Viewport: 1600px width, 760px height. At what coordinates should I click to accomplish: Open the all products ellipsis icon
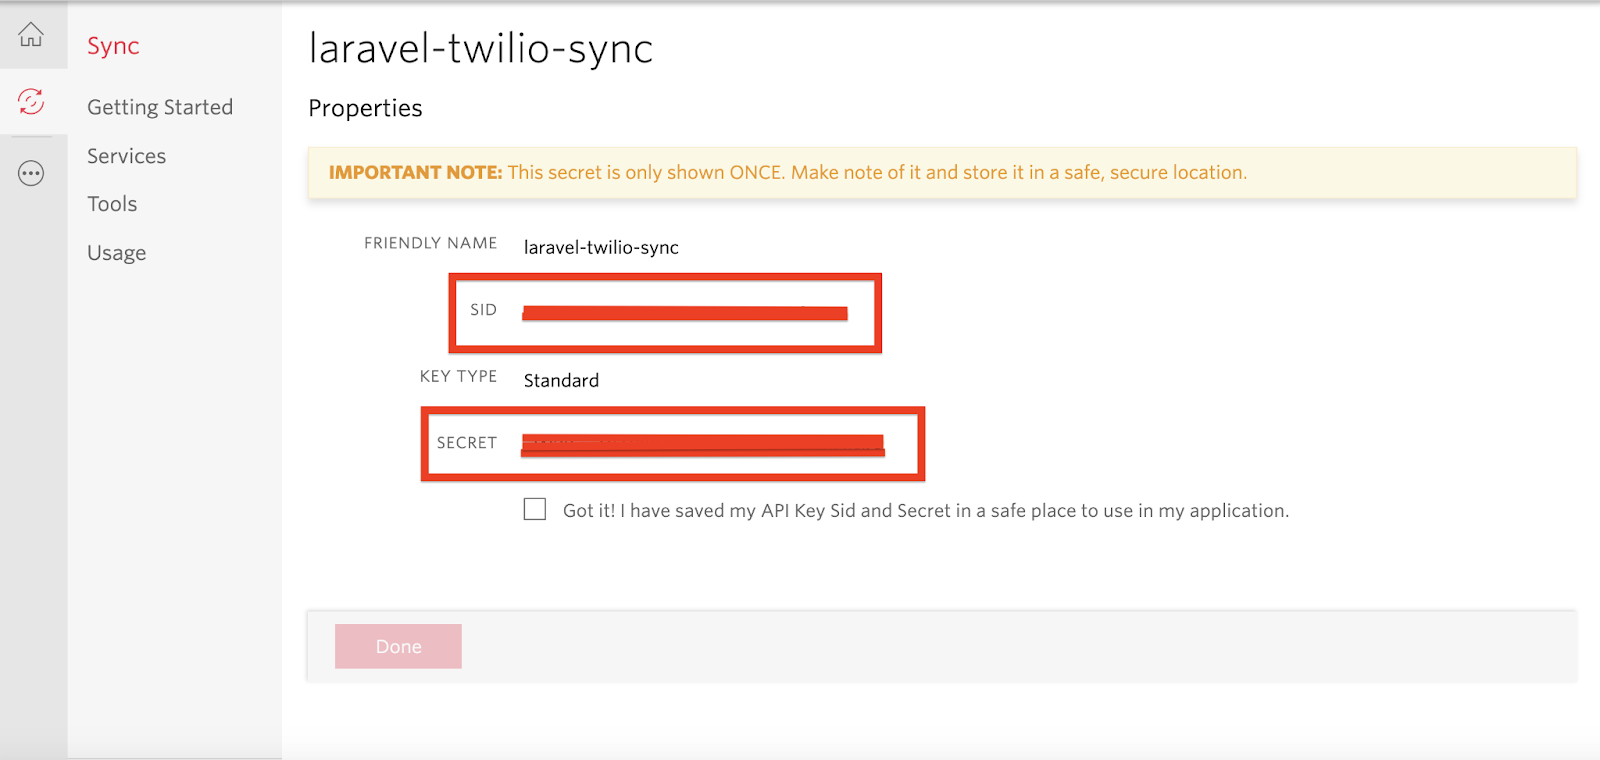(x=31, y=173)
